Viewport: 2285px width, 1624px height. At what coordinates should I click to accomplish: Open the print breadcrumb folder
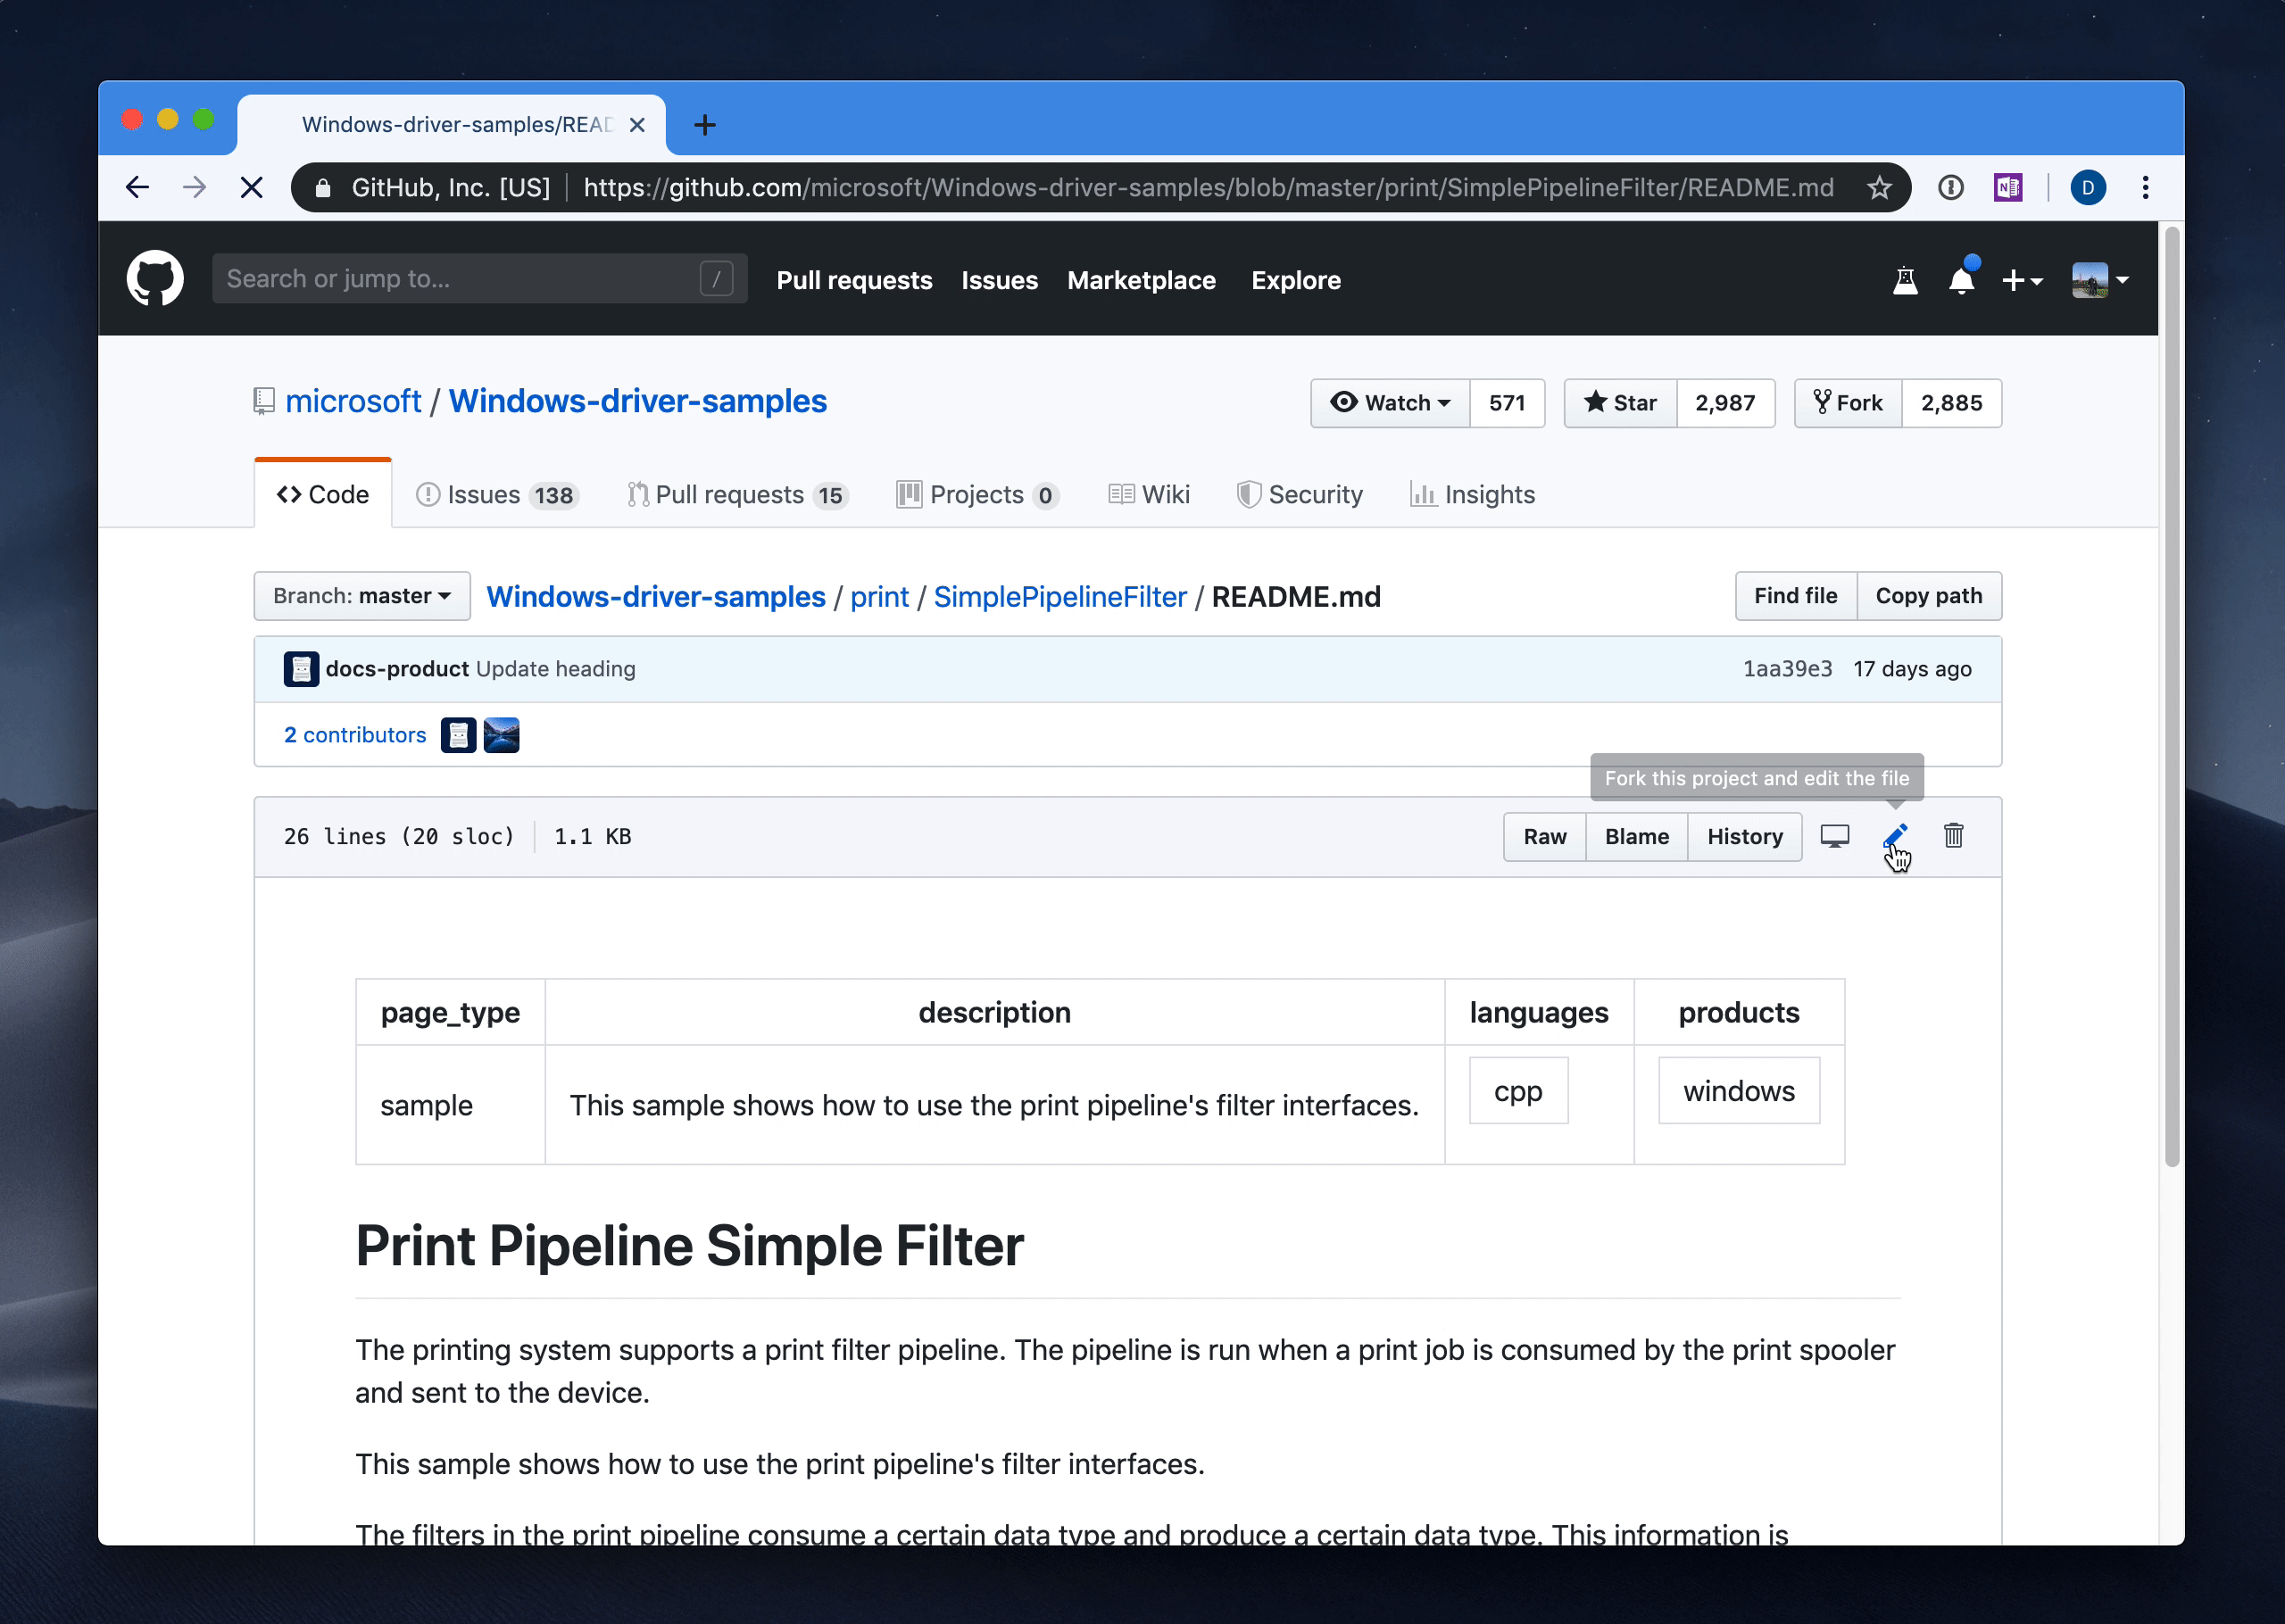pyautogui.click(x=879, y=597)
